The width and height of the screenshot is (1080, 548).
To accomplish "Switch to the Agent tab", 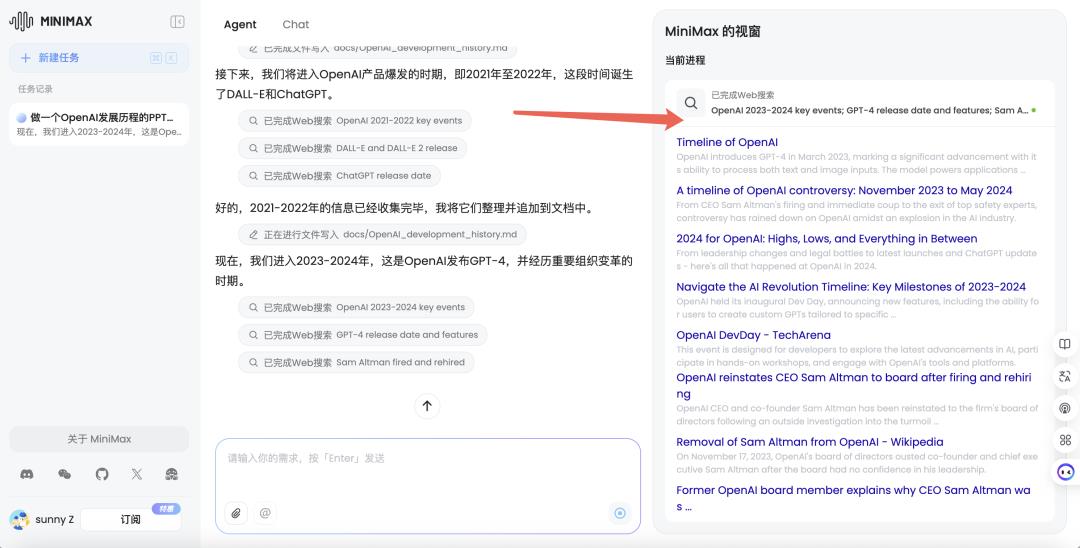I will (x=240, y=24).
